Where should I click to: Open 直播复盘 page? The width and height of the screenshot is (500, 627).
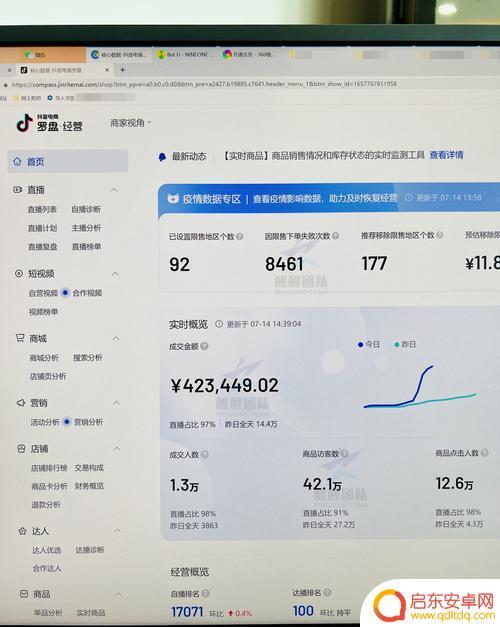pyautogui.click(x=43, y=247)
